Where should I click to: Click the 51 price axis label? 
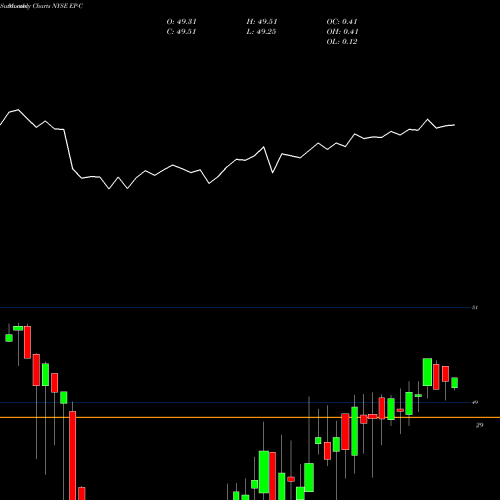click(x=475, y=307)
